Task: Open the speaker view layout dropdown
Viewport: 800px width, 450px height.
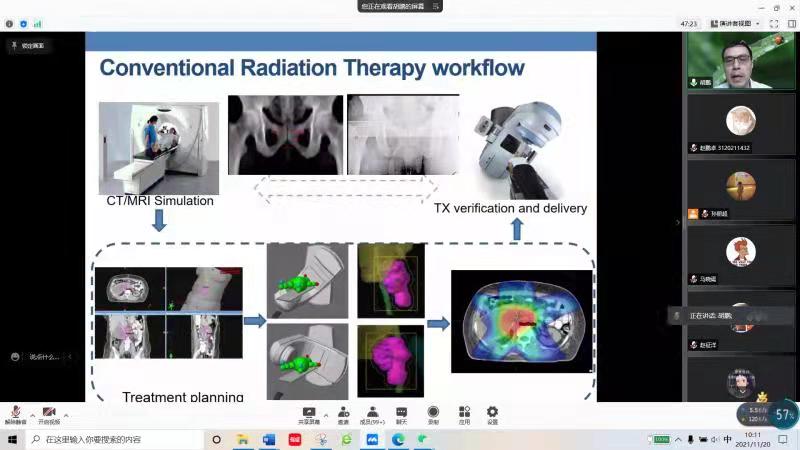Action: click(x=736, y=23)
